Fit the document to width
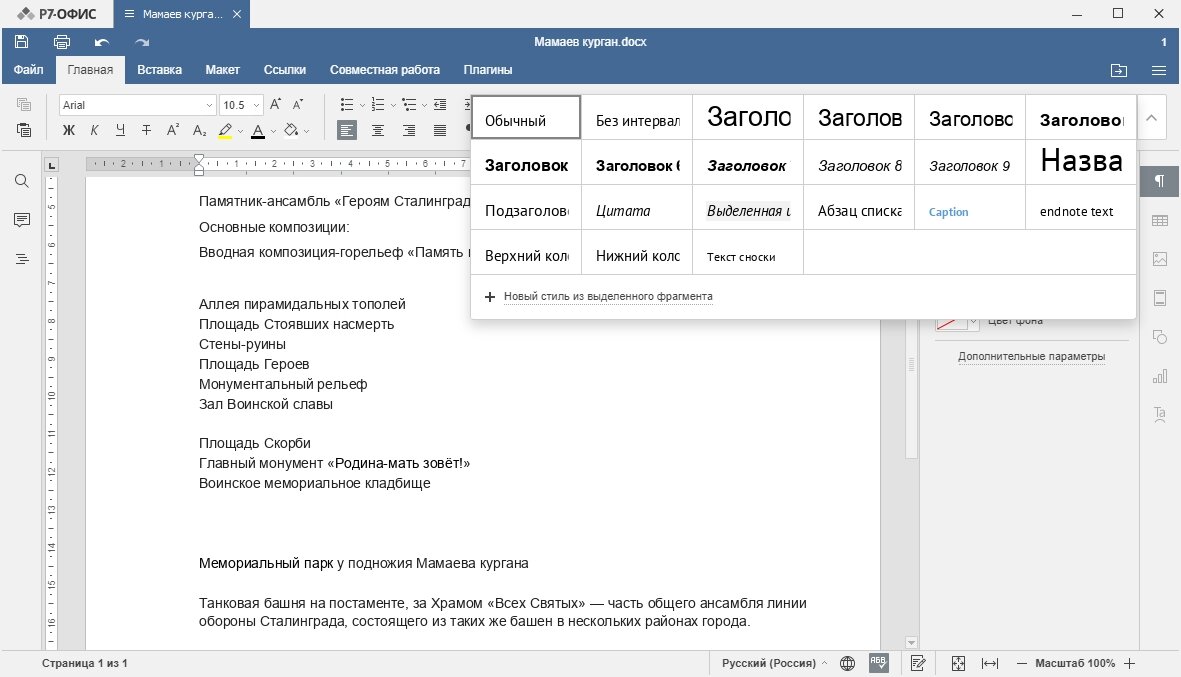This screenshot has height=677, width=1181. 990,663
